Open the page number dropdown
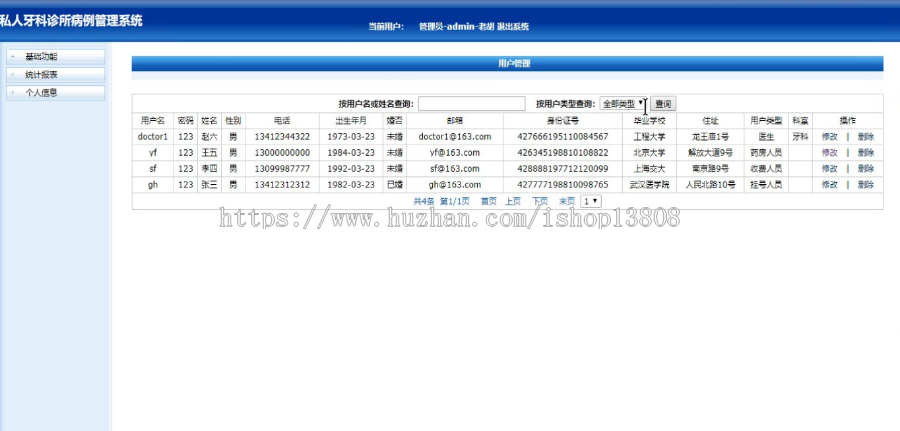 pyautogui.click(x=591, y=201)
